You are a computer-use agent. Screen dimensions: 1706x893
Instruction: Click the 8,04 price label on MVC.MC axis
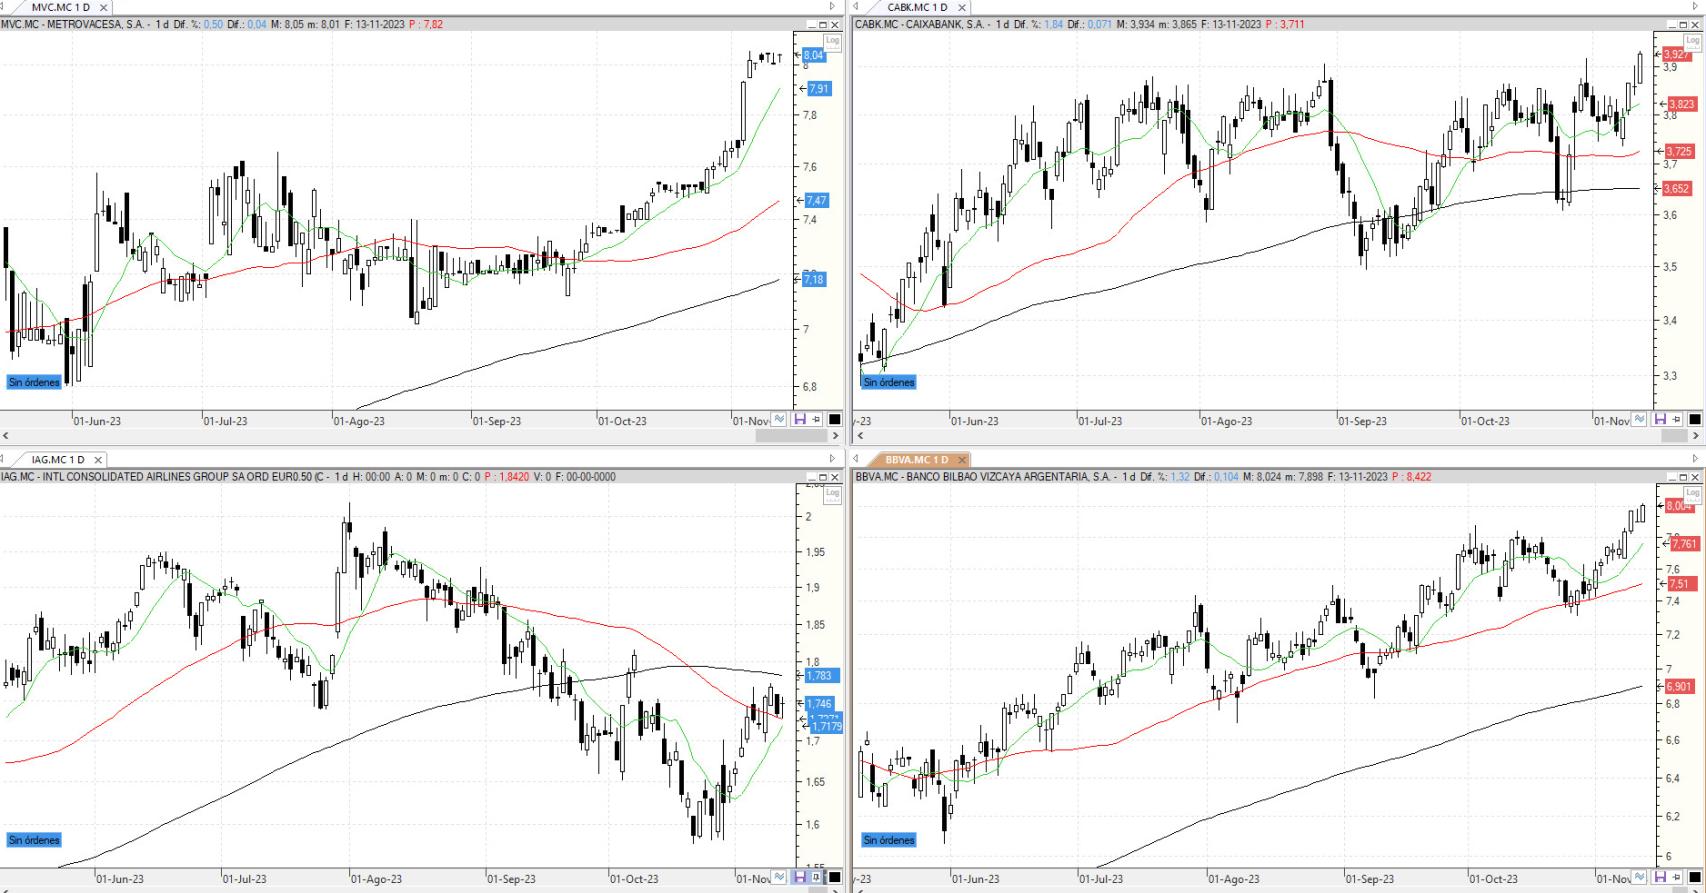tap(814, 55)
